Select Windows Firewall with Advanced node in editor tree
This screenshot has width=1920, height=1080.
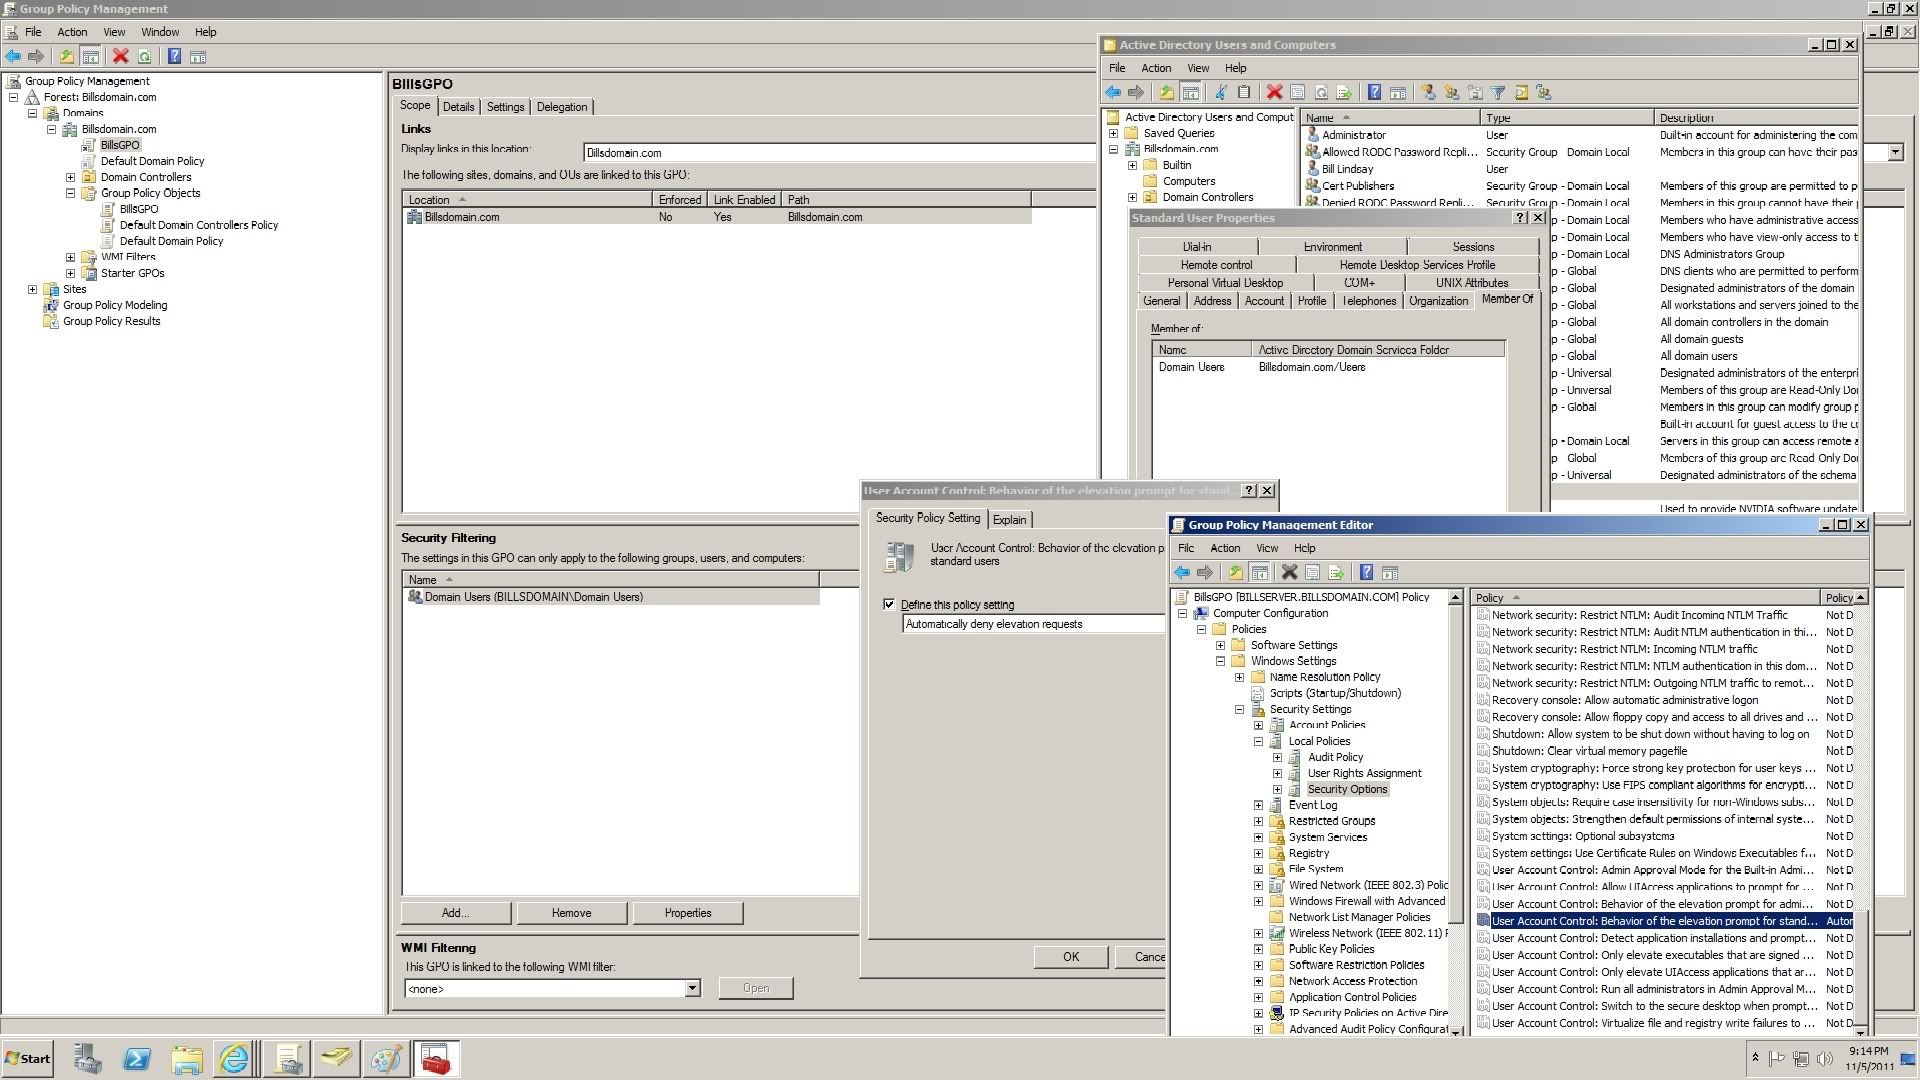[x=1366, y=901]
